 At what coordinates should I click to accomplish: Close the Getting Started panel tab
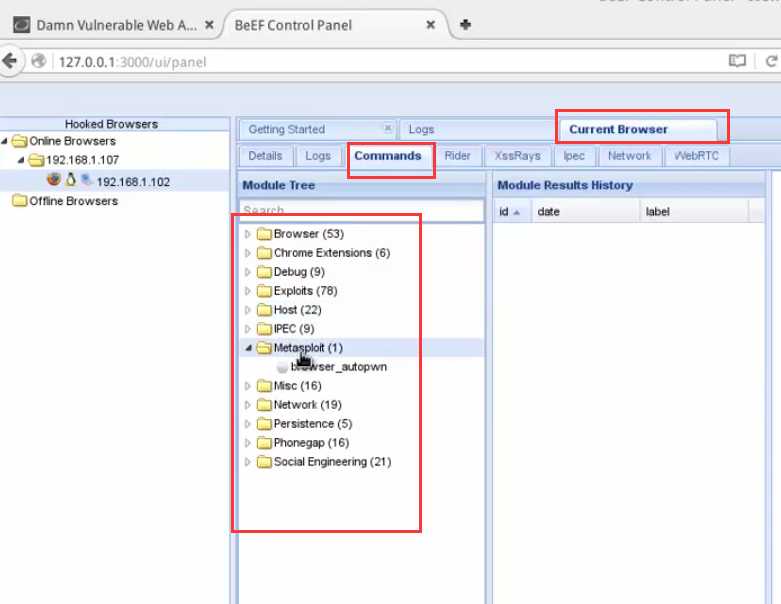pyautogui.click(x=388, y=128)
